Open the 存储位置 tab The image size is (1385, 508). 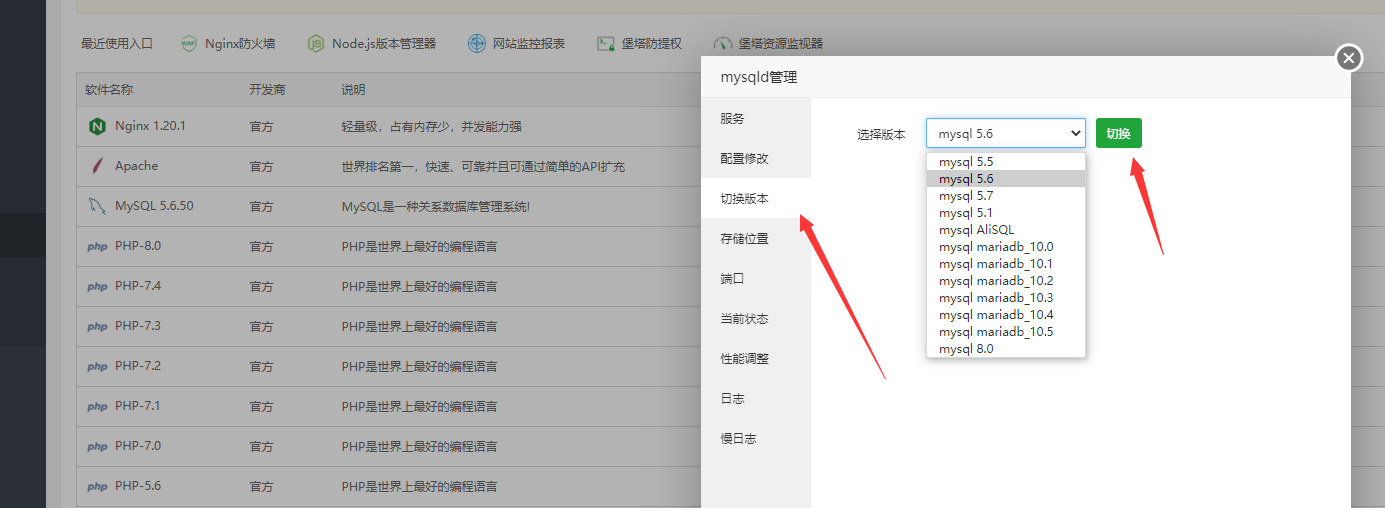pyautogui.click(x=756, y=238)
